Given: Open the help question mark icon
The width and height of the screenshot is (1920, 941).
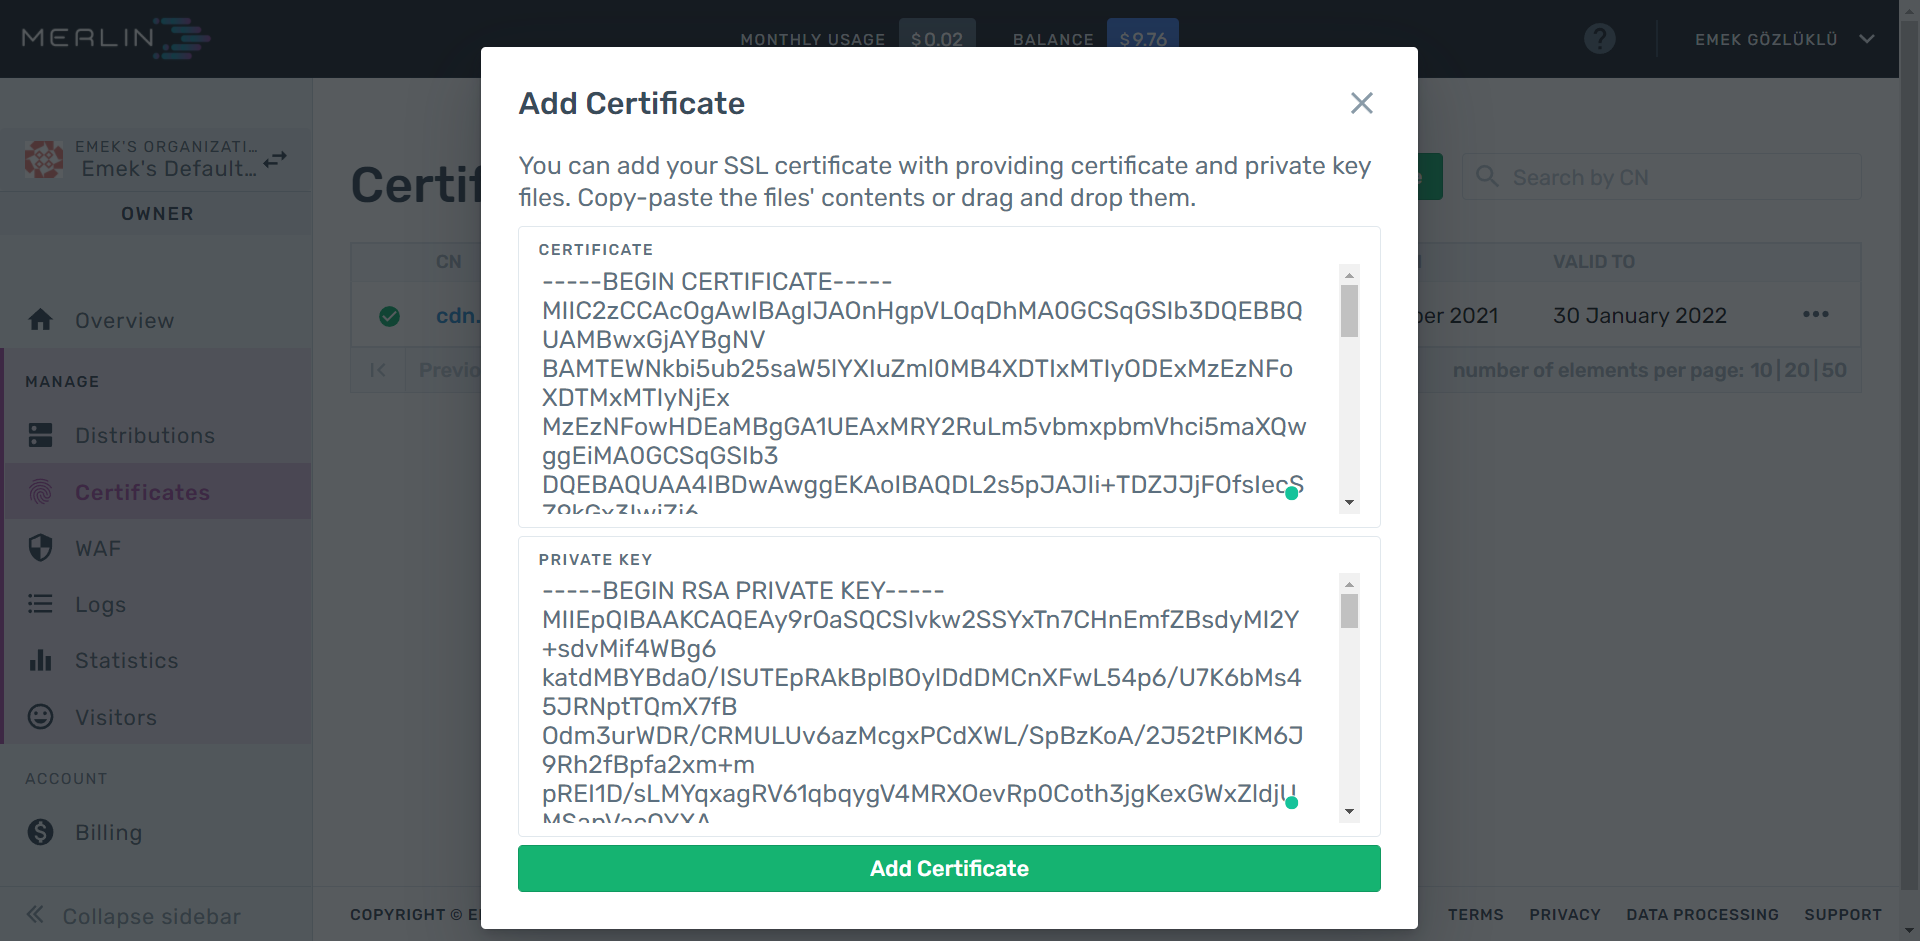Looking at the screenshot, I should point(1600,39).
